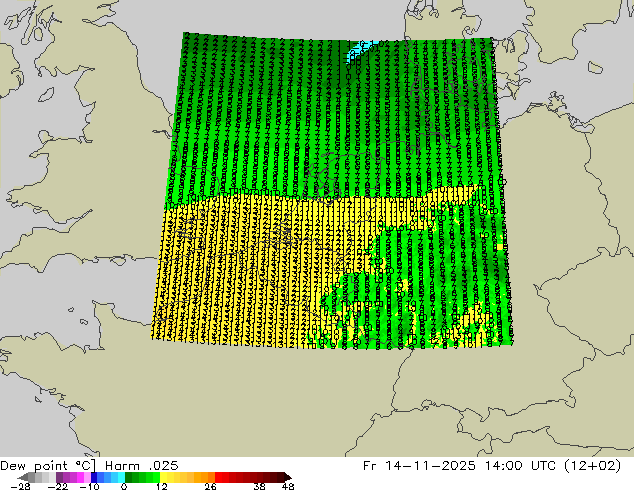Click the "Harm .025" model label

pyautogui.click(x=142, y=466)
